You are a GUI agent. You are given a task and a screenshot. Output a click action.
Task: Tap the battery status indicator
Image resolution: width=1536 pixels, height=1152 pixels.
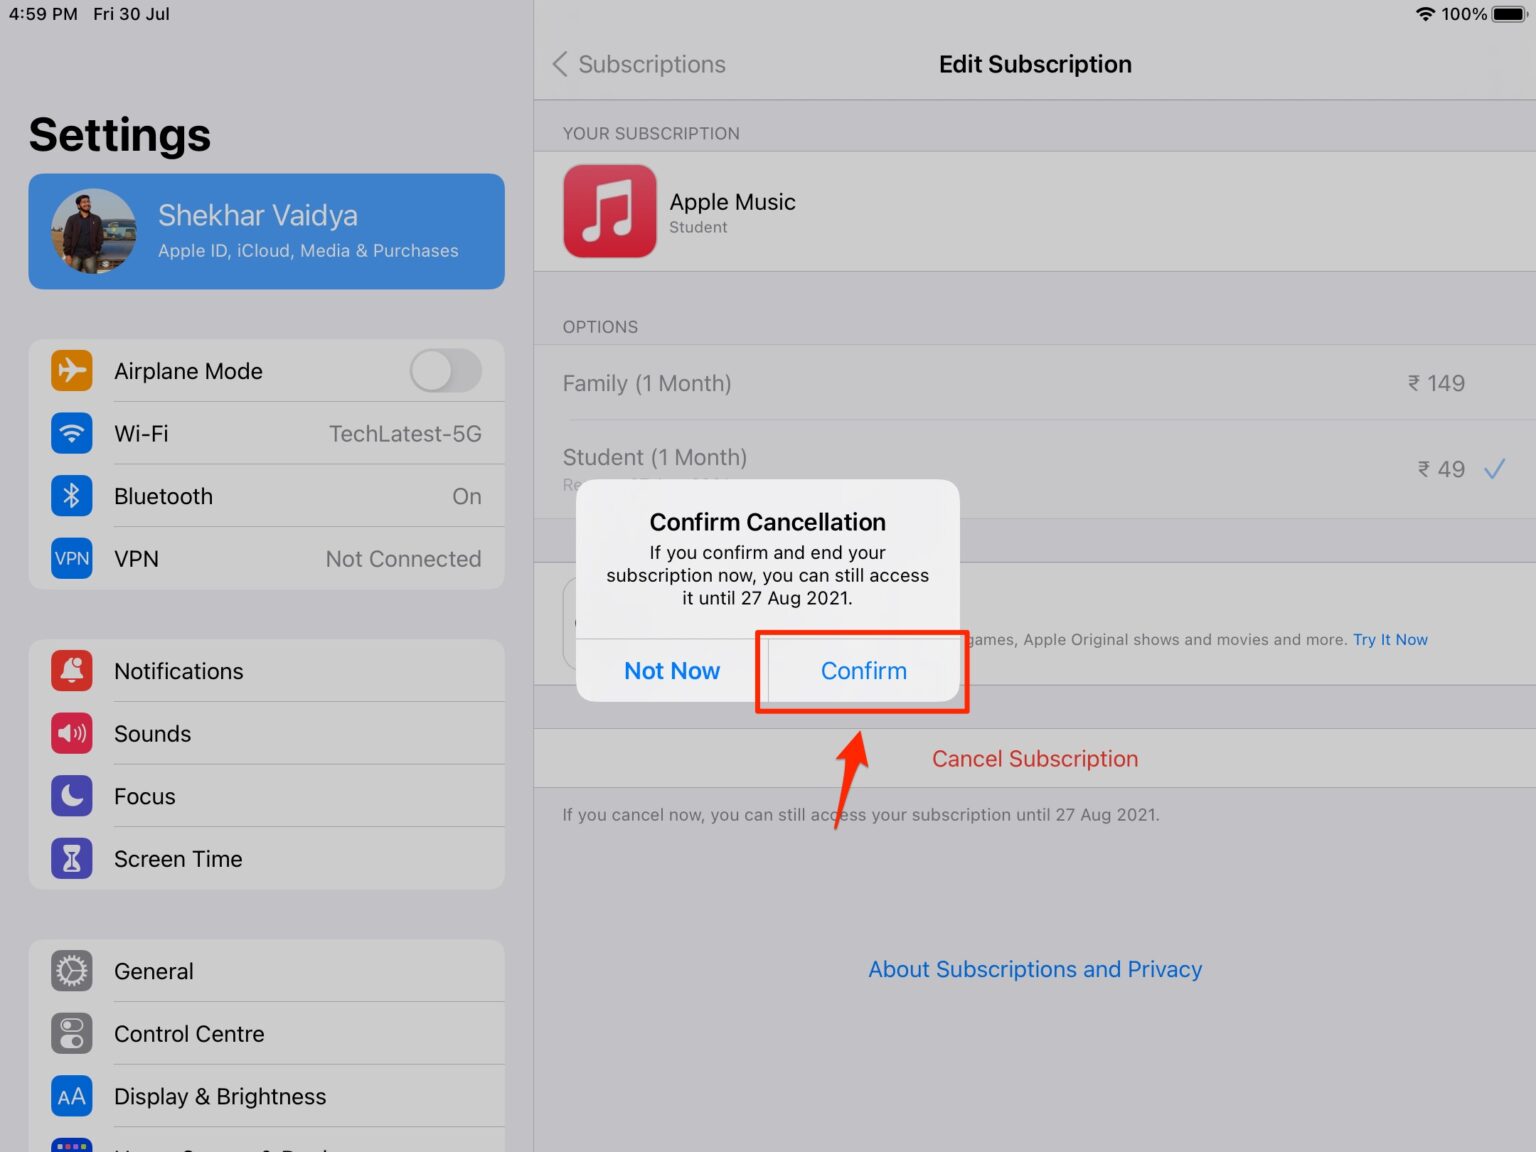coord(1509,14)
